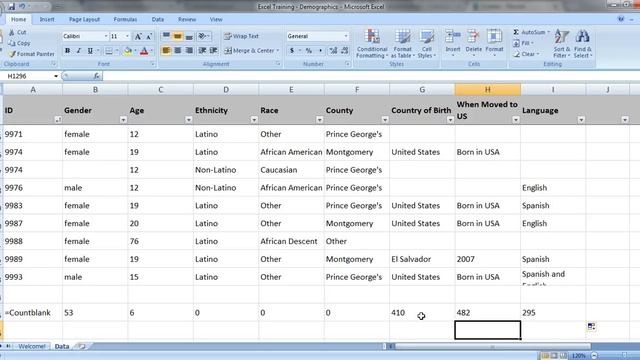Screen dimensions: 640x360
Task: Decrease the cell indent
Action: tap(202, 50)
